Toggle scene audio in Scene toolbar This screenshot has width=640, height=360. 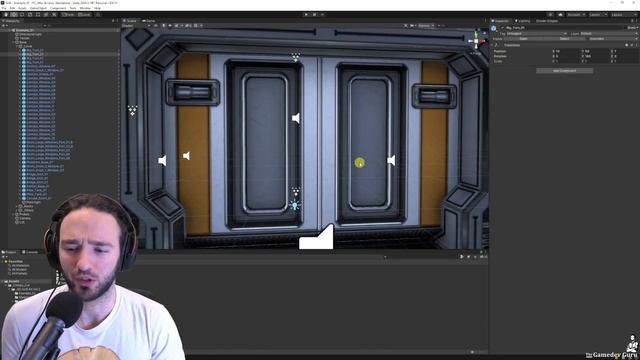click(170, 26)
